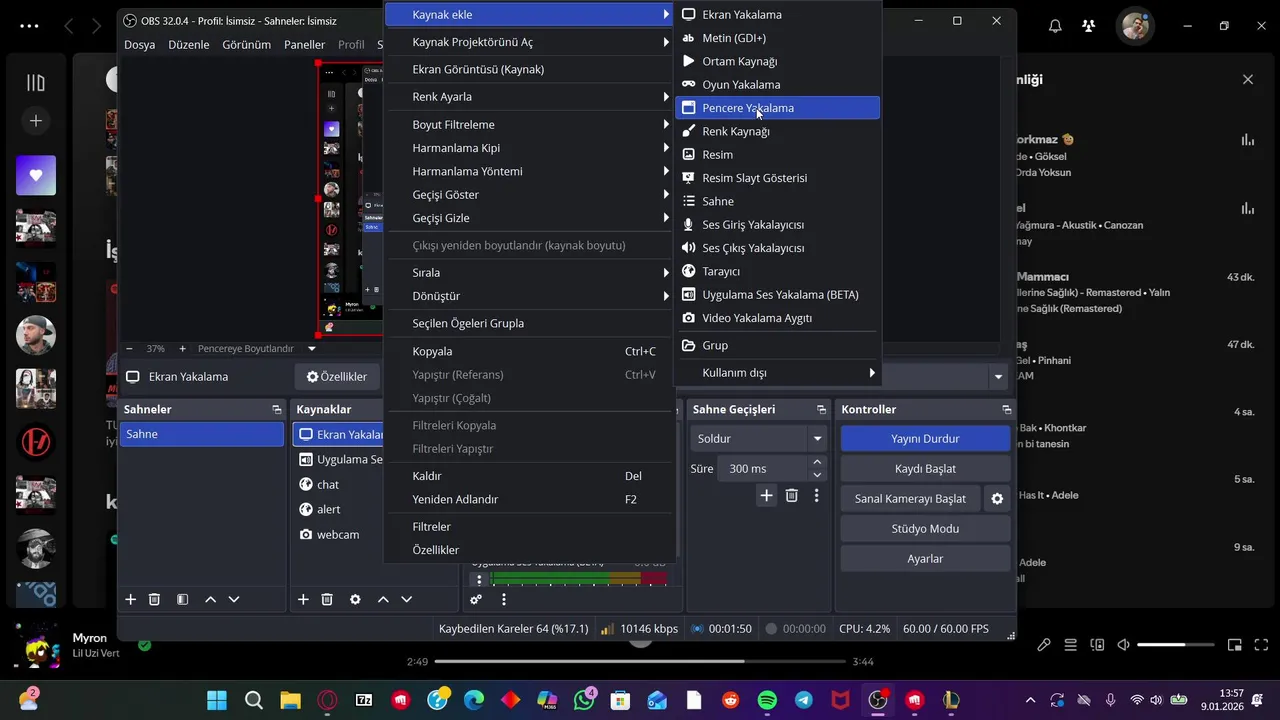Open audio mixer three-dot menu
Image resolution: width=1280 pixels, height=720 pixels.
pos(504,600)
